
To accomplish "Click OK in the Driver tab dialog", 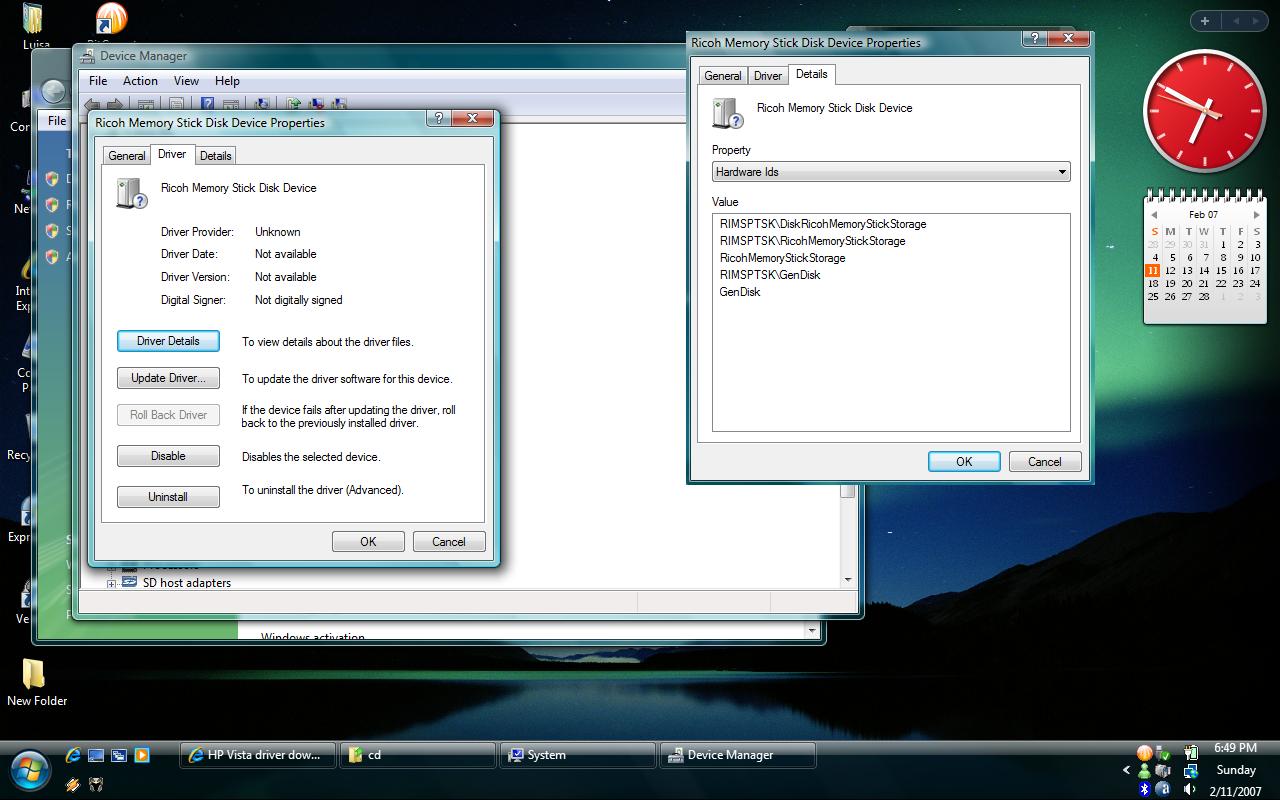I will (368, 542).
